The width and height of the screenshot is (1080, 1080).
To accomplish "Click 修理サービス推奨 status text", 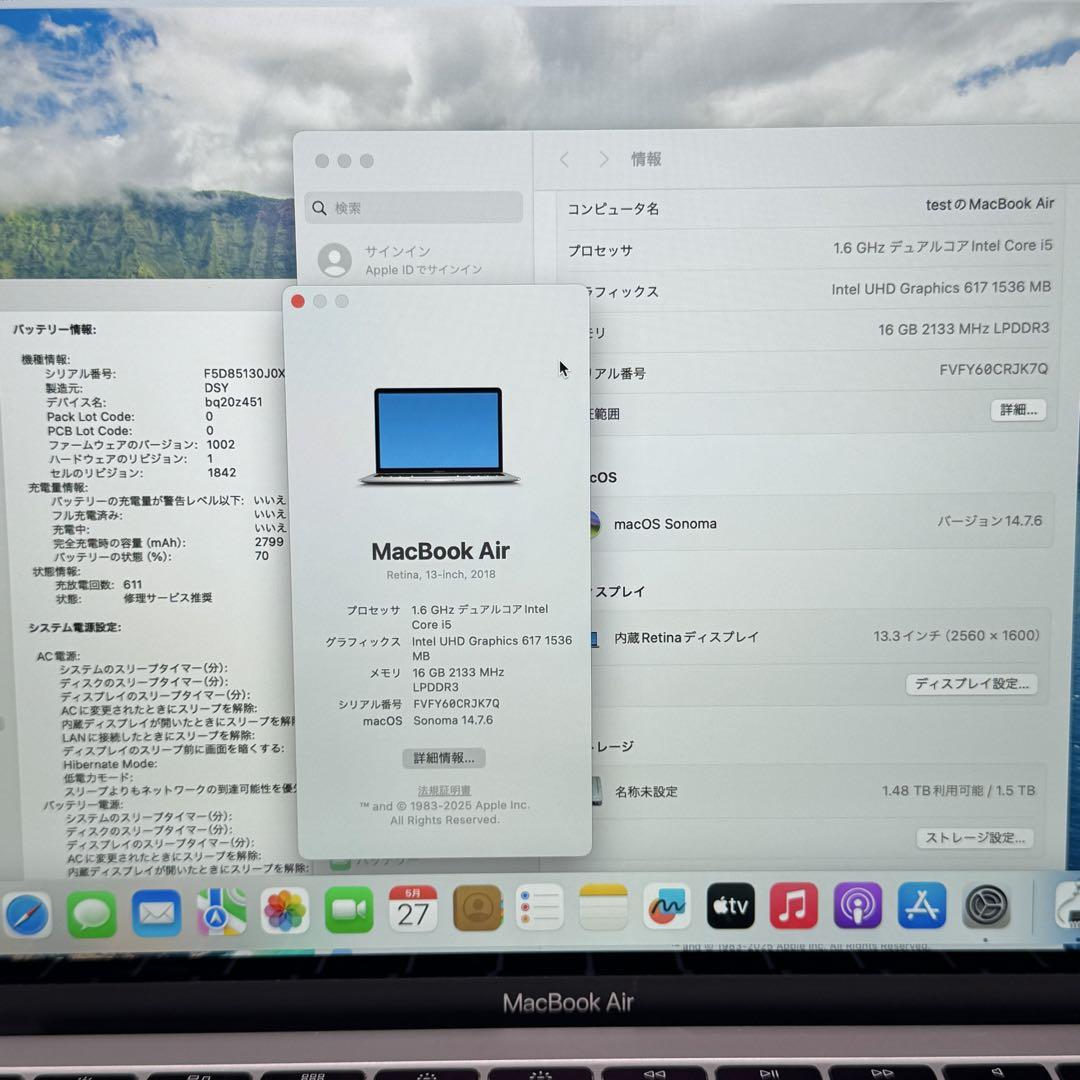I will 167,598.
